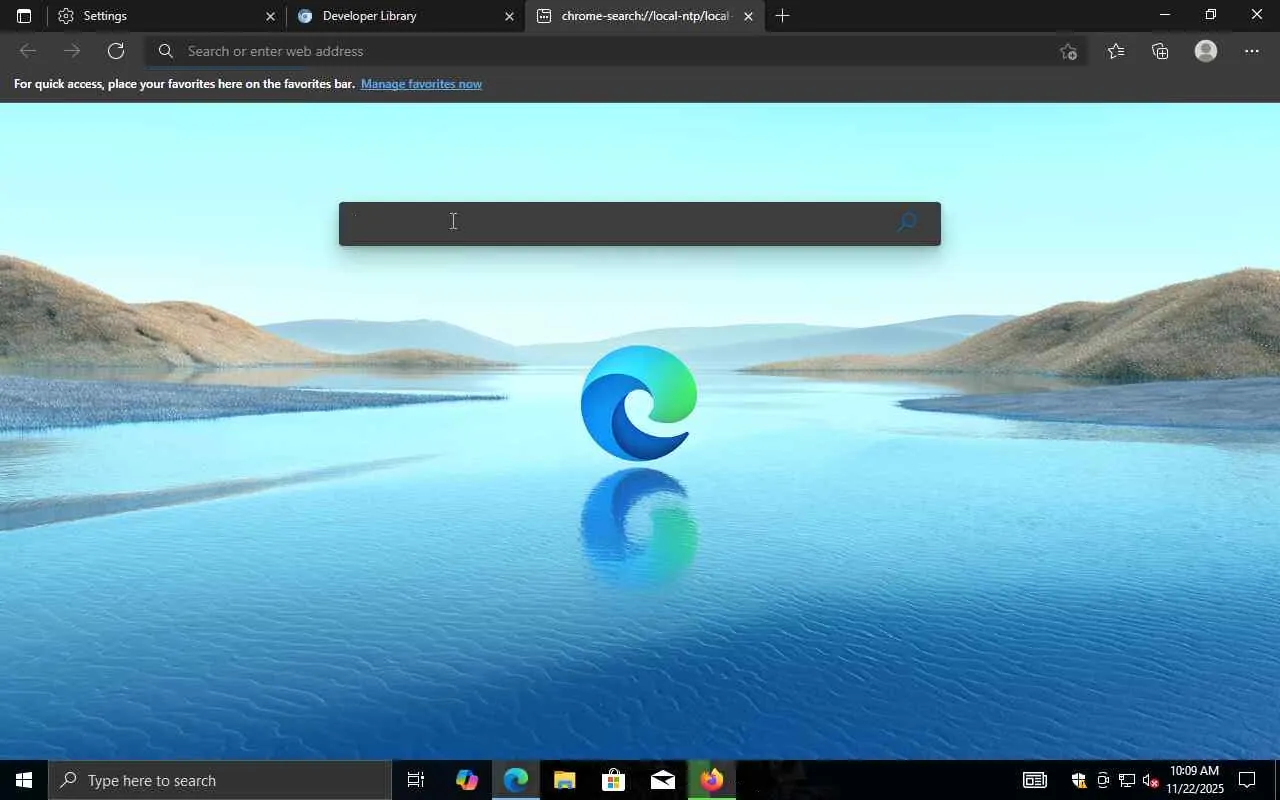Open the Windows Start menu
Image resolution: width=1280 pixels, height=800 pixels.
point(24,780)
